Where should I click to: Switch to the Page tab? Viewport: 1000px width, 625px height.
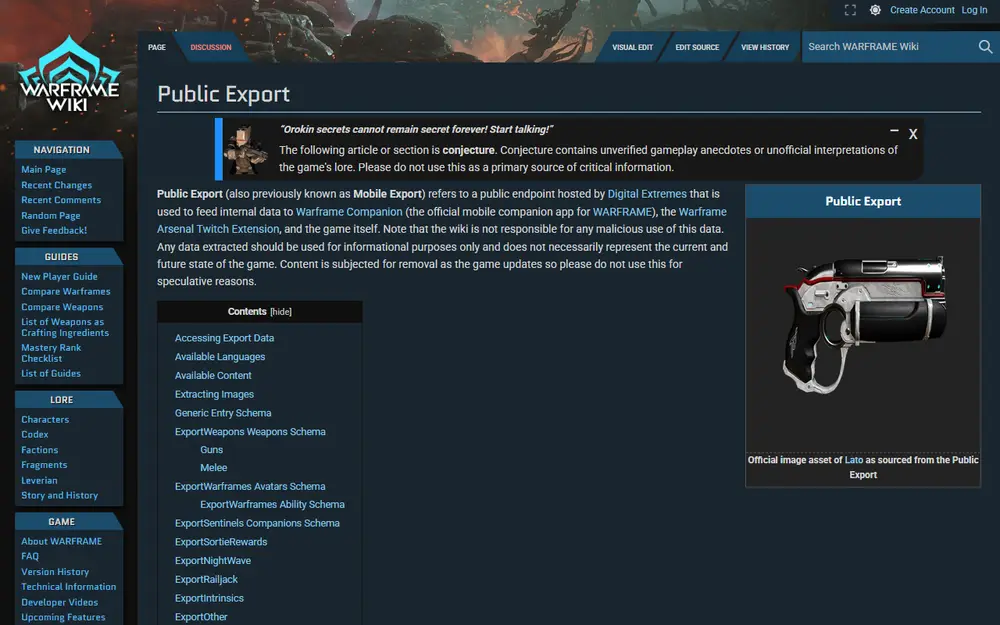click(x=157, y=47)
